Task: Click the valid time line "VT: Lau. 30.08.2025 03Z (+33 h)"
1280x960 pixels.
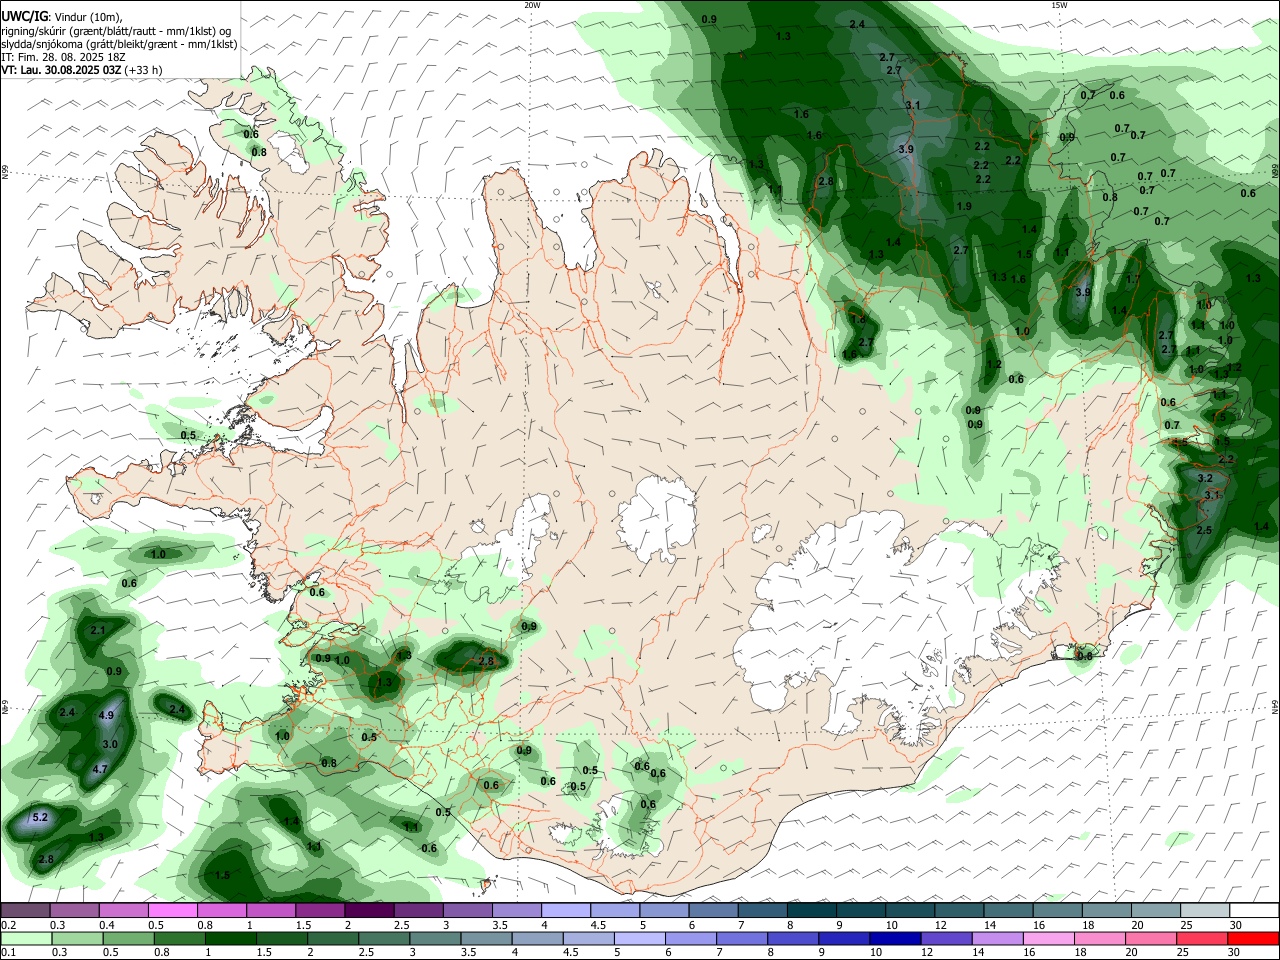Action: [82, 70]
